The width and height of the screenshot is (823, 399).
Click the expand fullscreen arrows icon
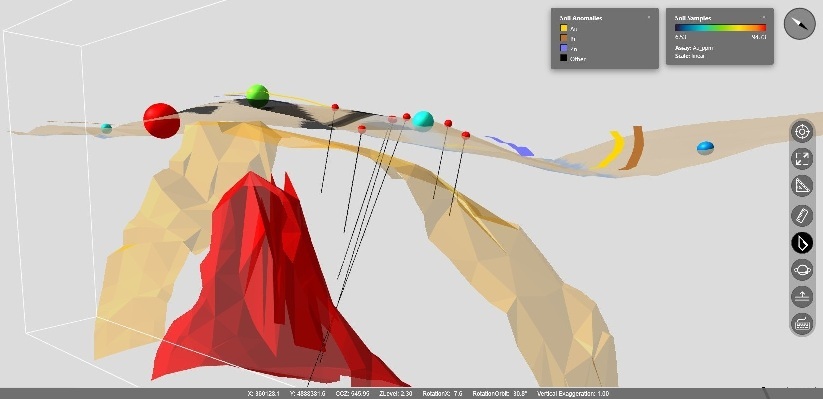pyautogui.click(x=802, y=159)
